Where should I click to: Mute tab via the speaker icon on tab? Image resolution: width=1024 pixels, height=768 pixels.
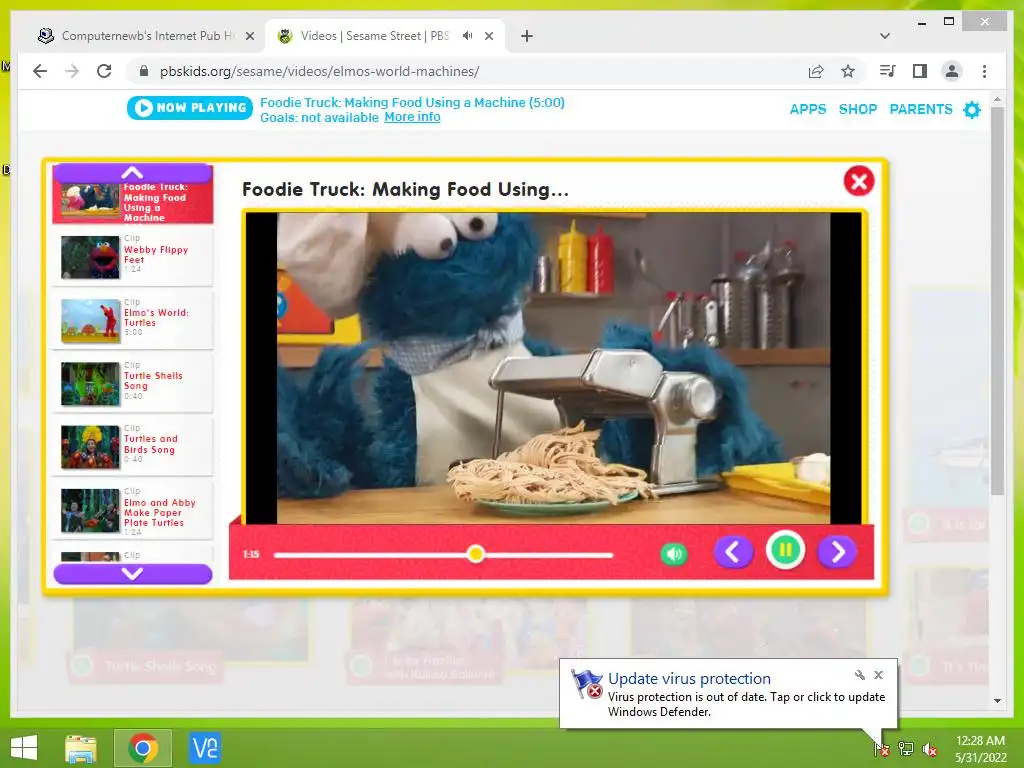coord(468,36)
